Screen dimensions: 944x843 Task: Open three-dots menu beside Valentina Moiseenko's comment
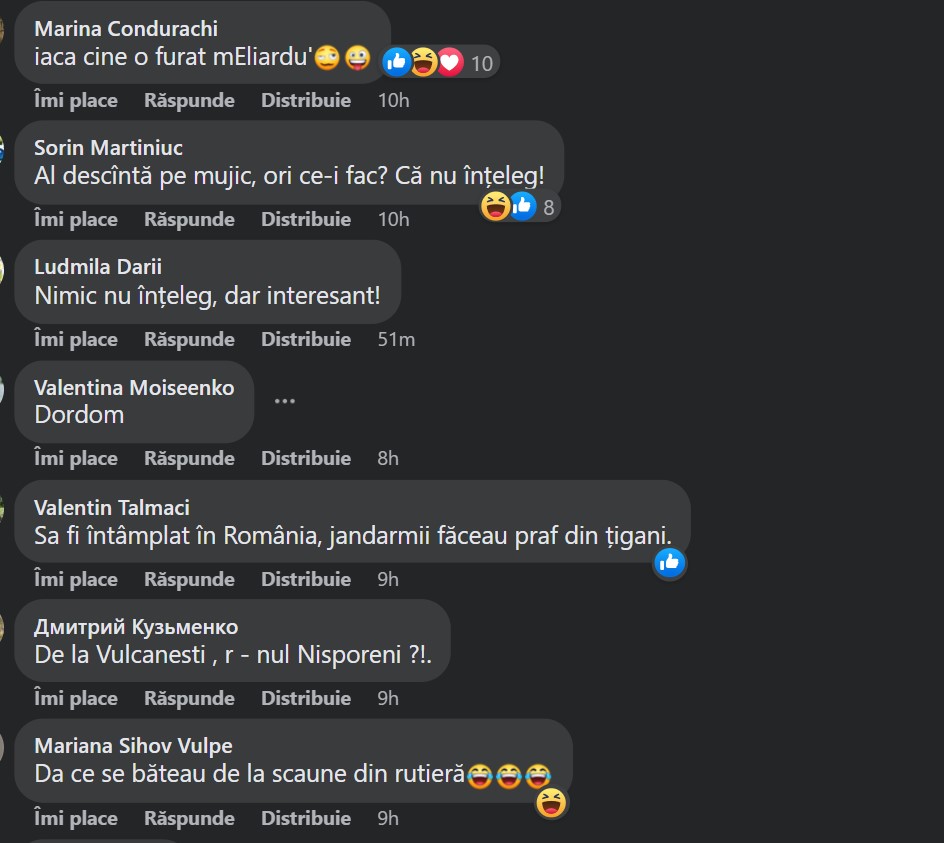coord(285,401)
